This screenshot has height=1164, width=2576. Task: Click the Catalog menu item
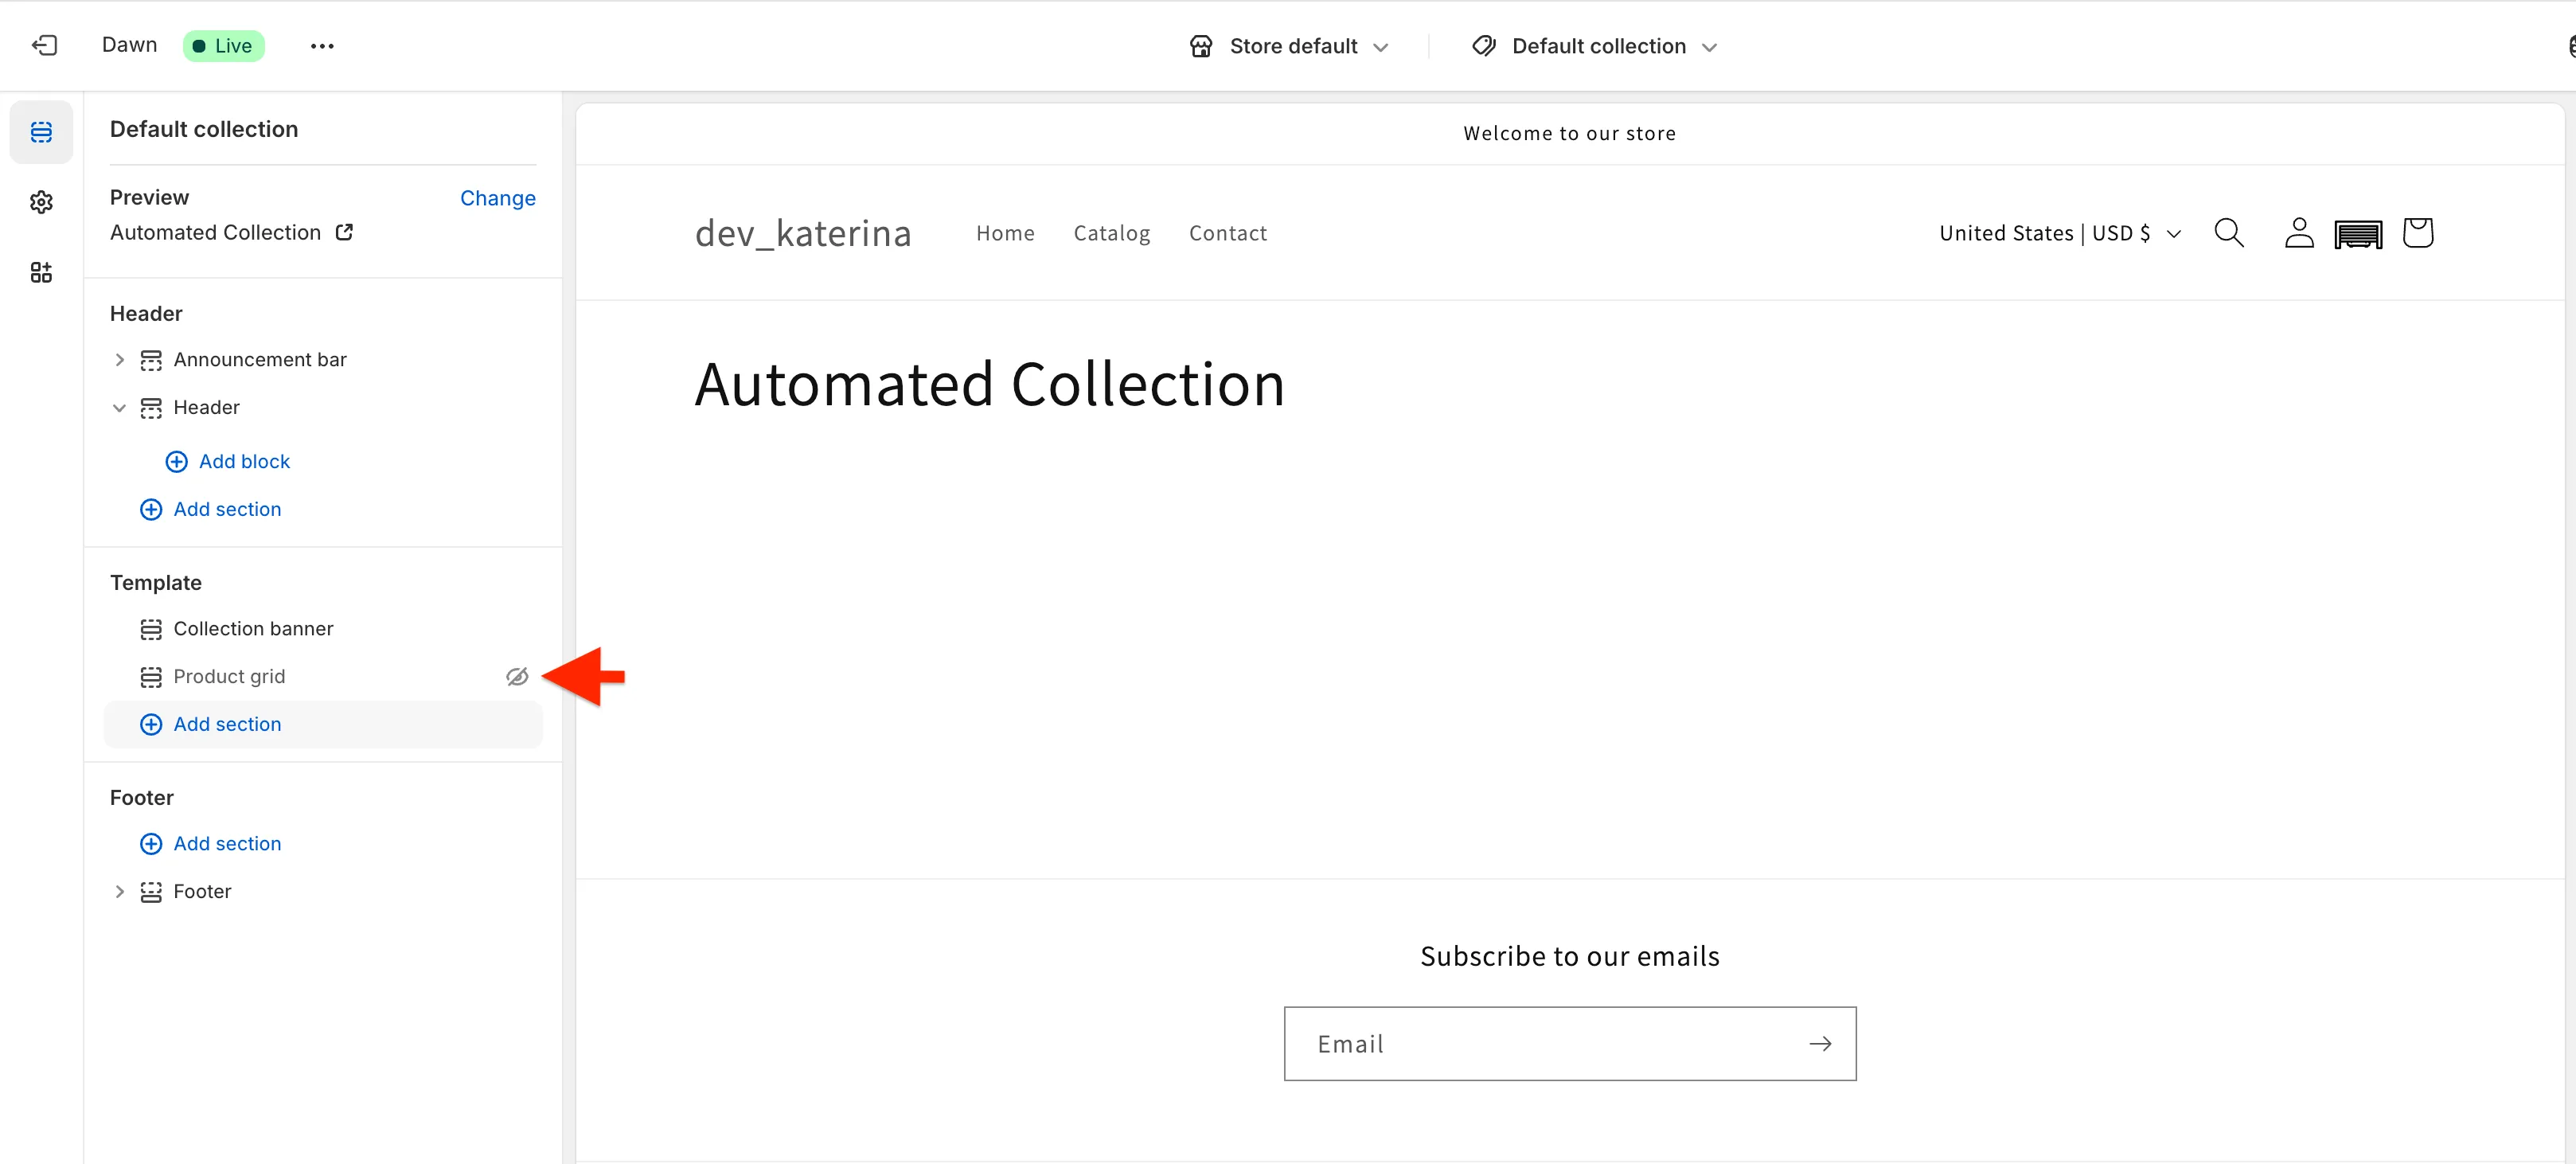click(x=1111, y=233)
